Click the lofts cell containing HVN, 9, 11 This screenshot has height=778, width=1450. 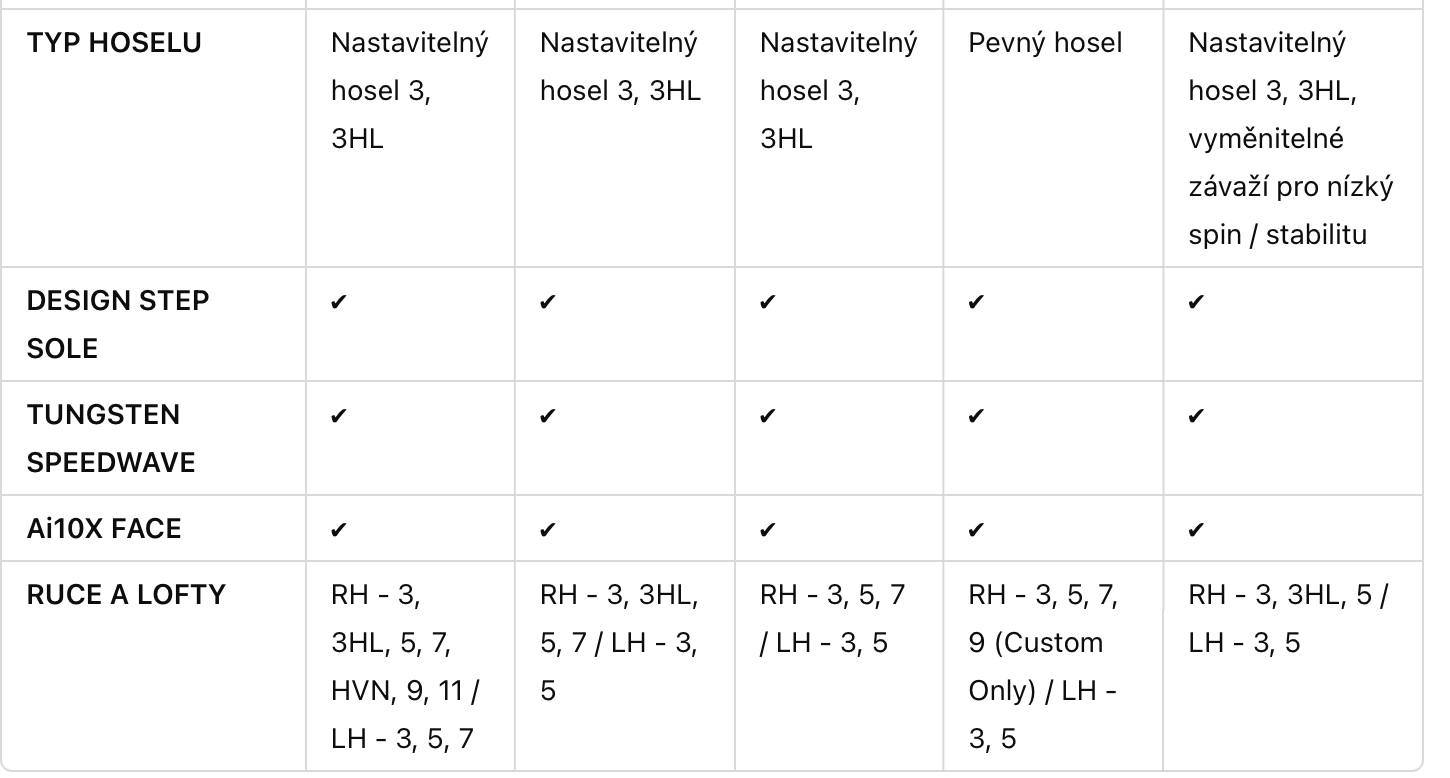(x=410, y=667)
